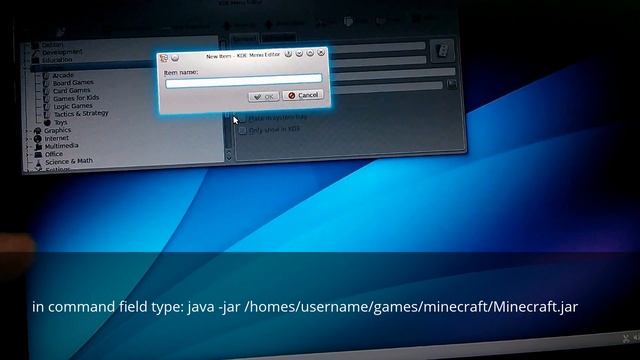
Task: Click the pin button beside the dialog app icon
Action: 175,58
